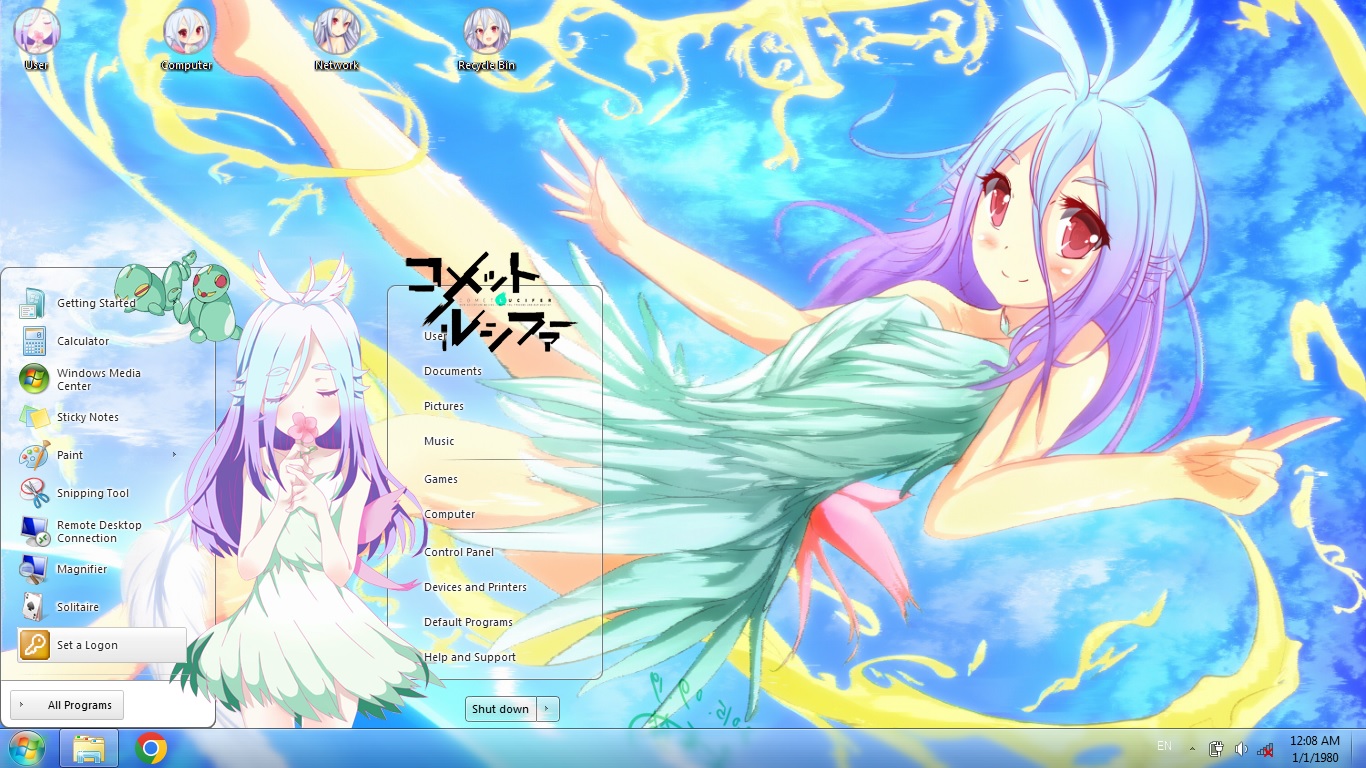This screenshot has width=1366, height=768.
Task: Open User folder in Start menu
Action: (434, 336)
